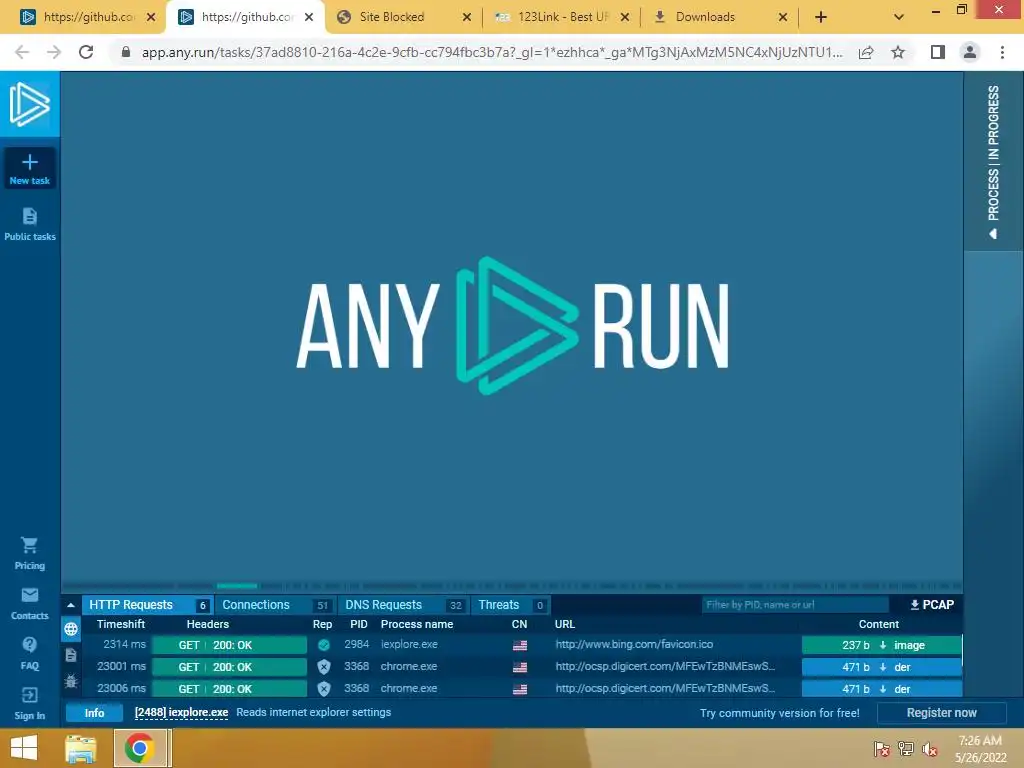Click the Process name column header

(417, 624)
